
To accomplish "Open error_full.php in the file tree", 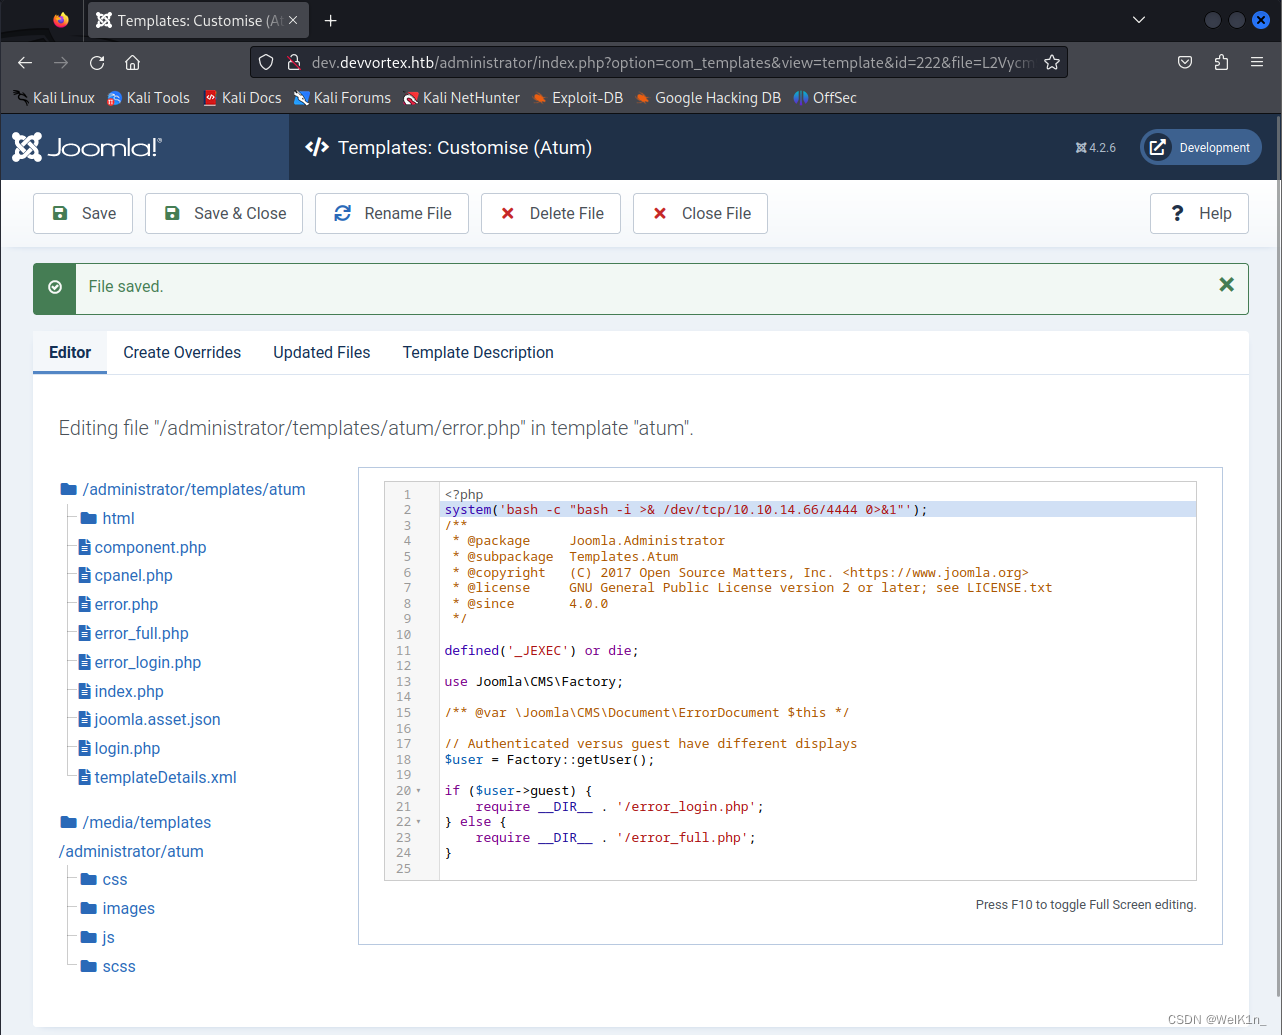I will 134,633.
